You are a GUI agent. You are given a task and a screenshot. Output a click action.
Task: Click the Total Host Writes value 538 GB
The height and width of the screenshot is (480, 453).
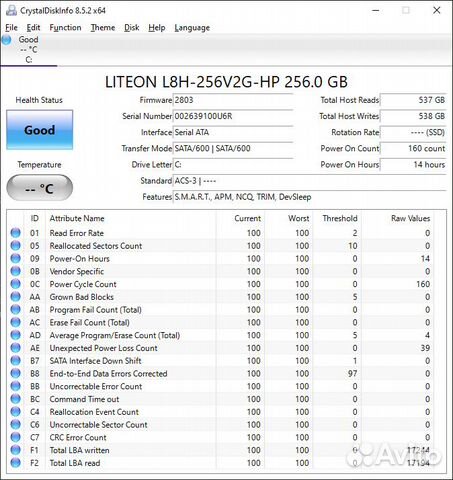413,116
